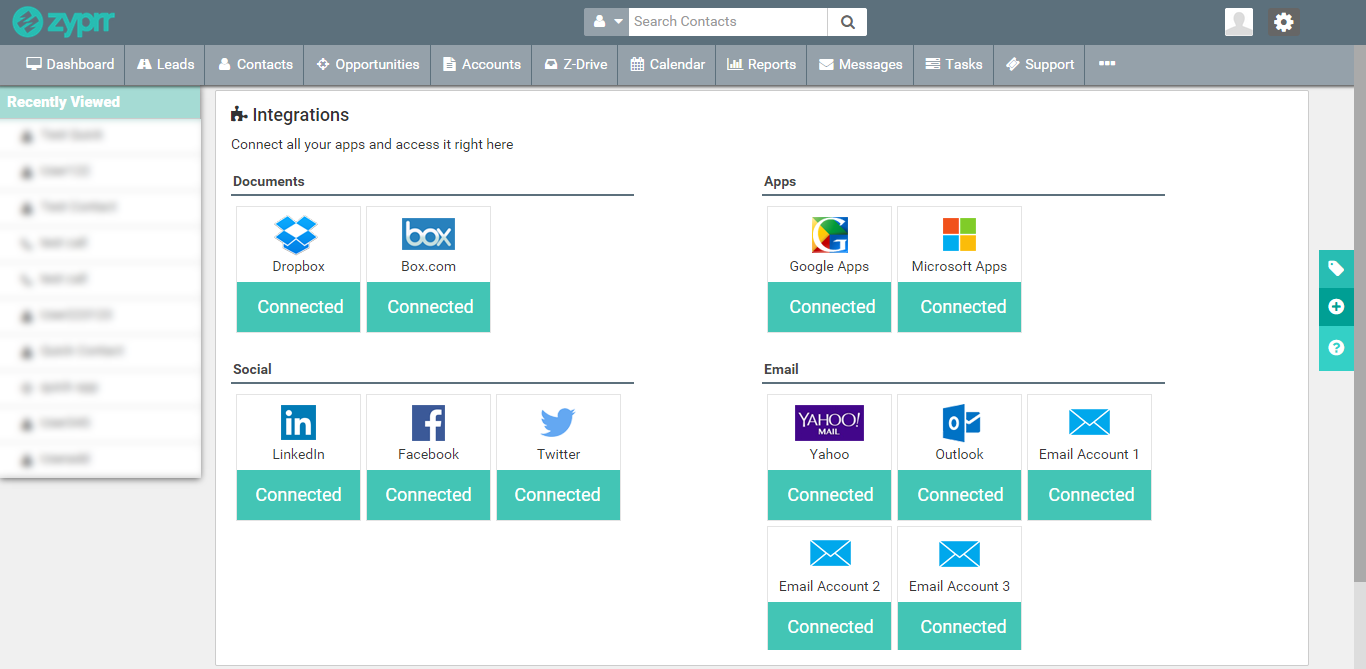Viewport: 1366px width, 669px height.
Task: Toggle the Connected status under Facebook
Action: coord(428,495)
